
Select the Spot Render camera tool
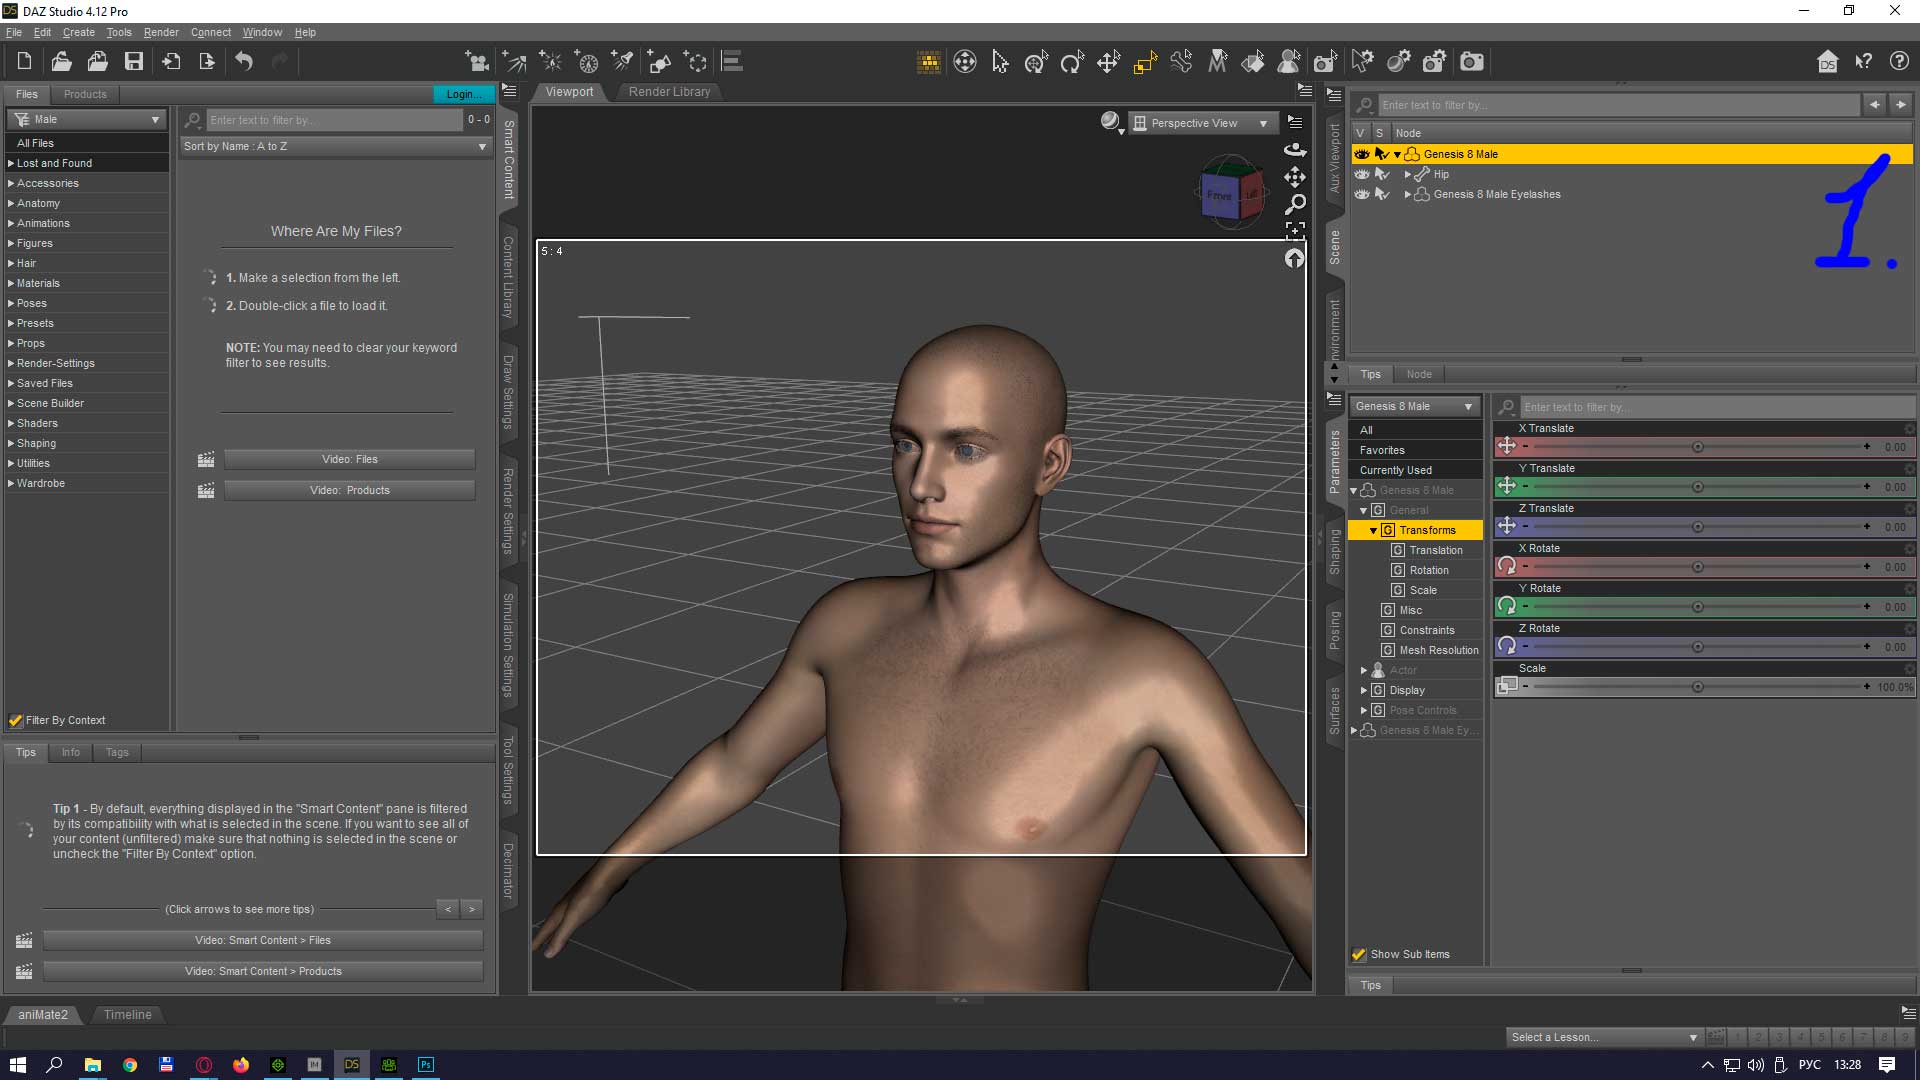[x=1325, y=62]
